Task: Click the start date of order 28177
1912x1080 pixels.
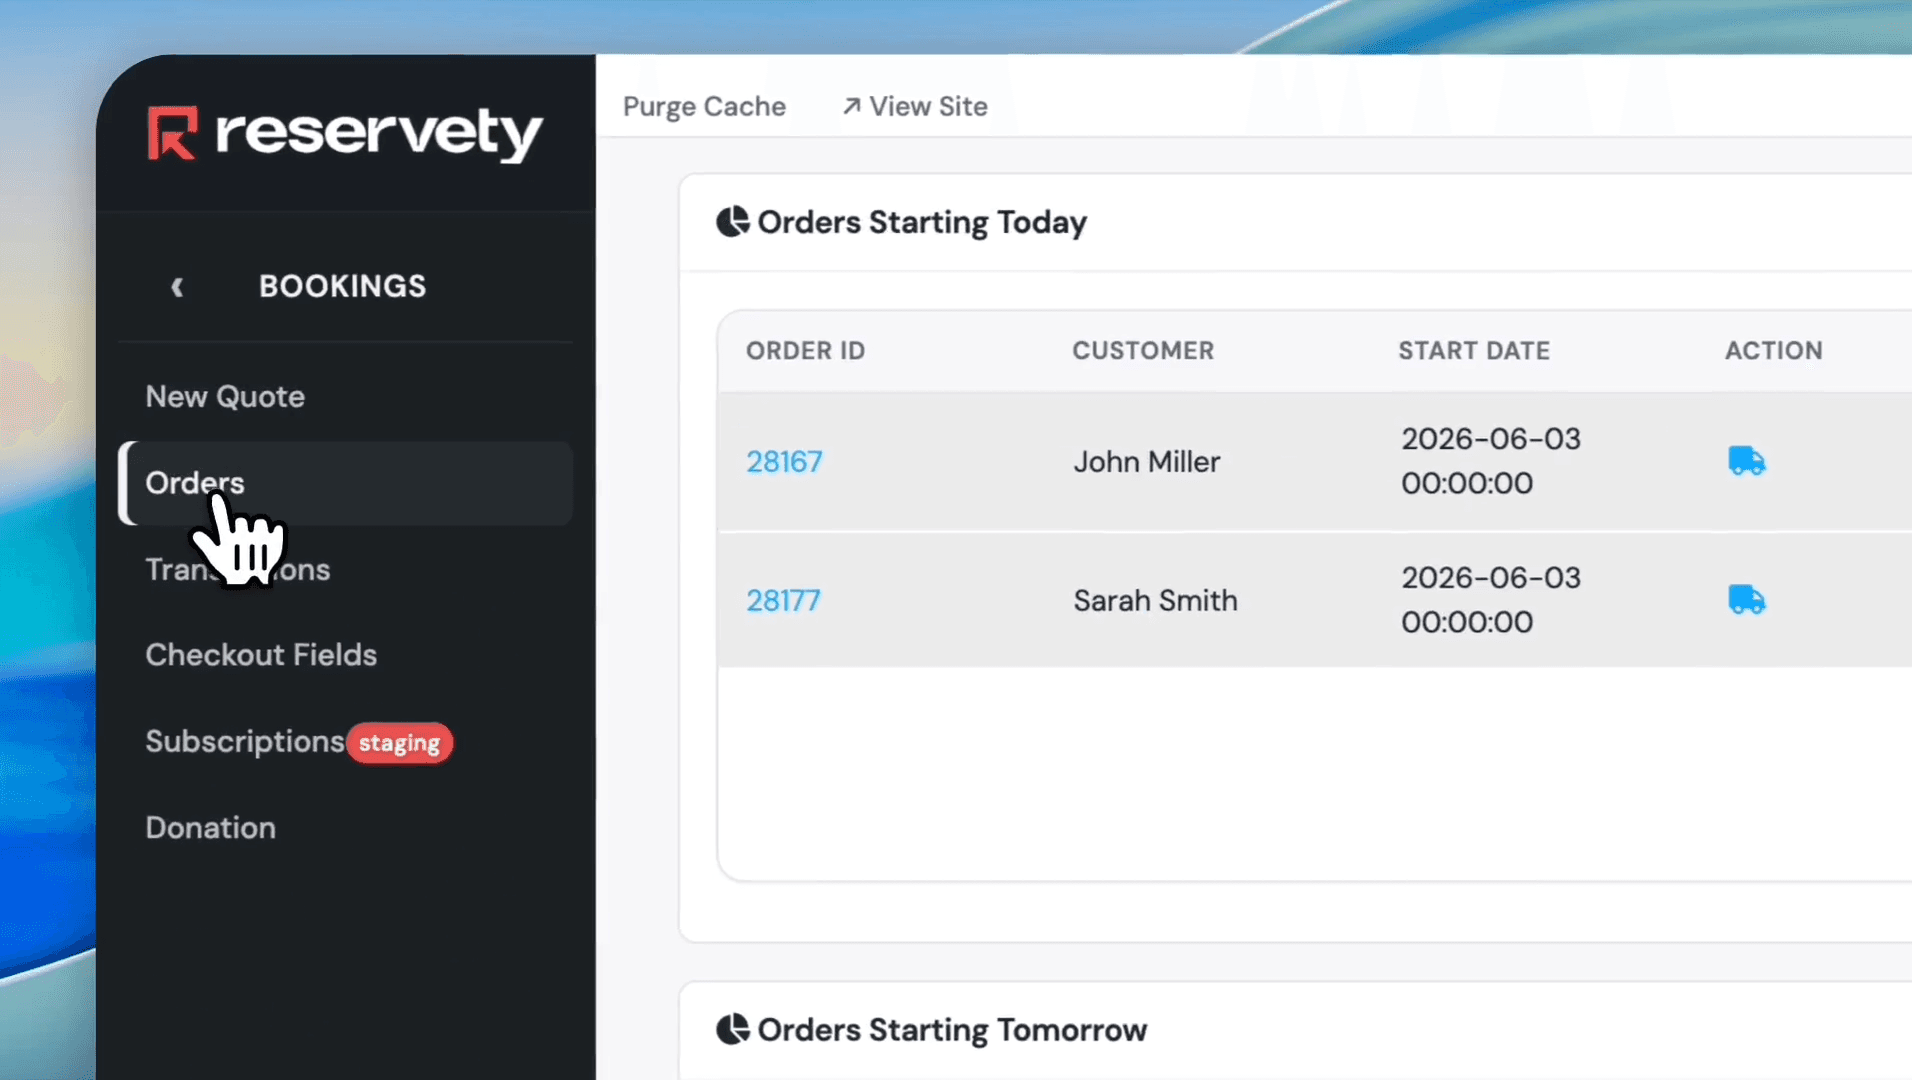Action: [1490, 600]
